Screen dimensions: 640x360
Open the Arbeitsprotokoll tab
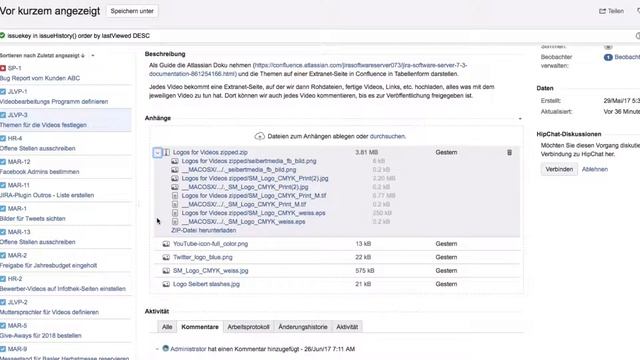click(249, 327)
